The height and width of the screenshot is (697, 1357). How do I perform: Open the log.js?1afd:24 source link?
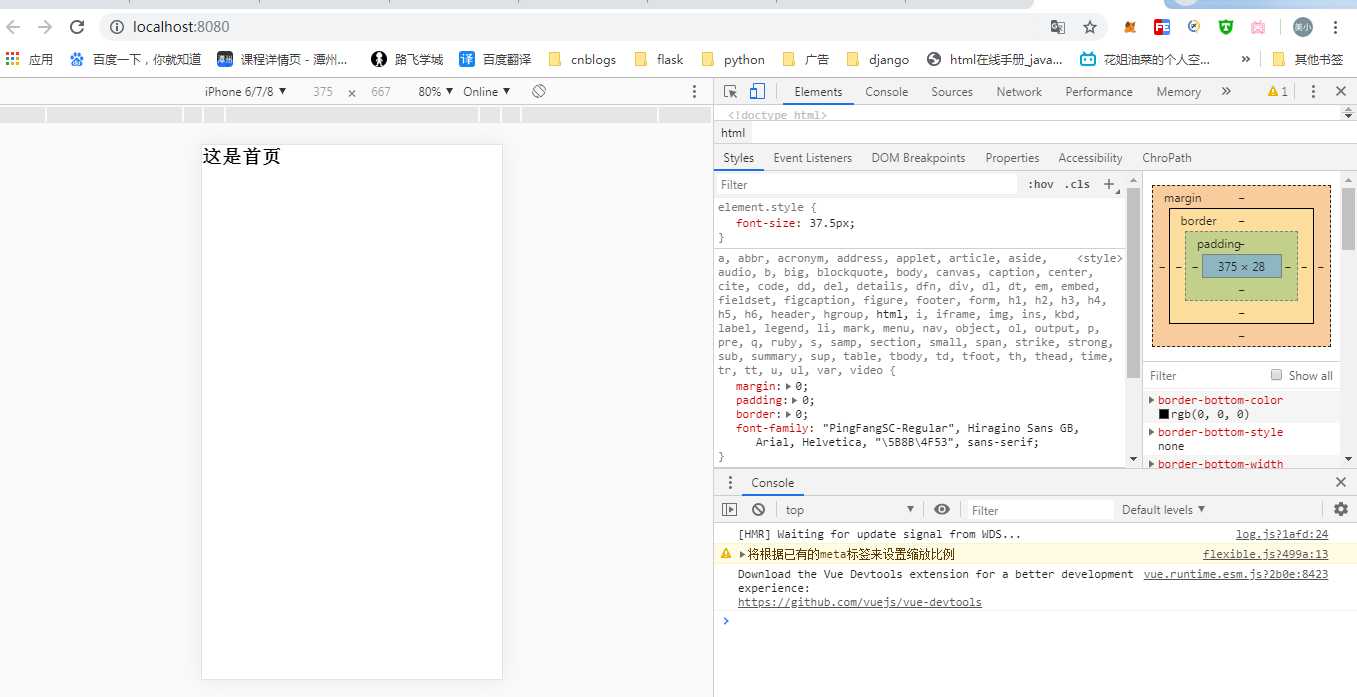tap(1282, 534)
